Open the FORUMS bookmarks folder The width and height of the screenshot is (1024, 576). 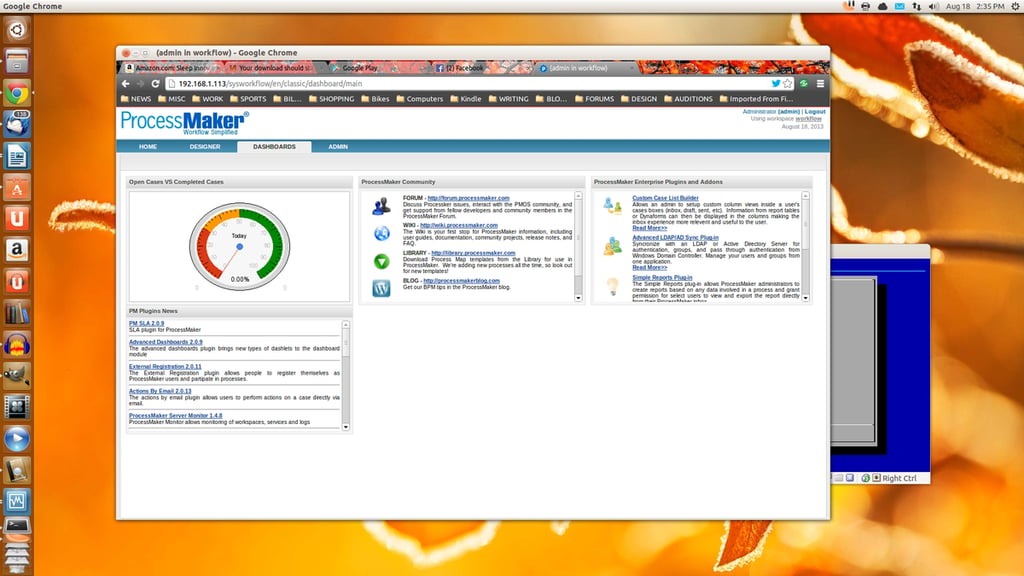tap(594, 99)
